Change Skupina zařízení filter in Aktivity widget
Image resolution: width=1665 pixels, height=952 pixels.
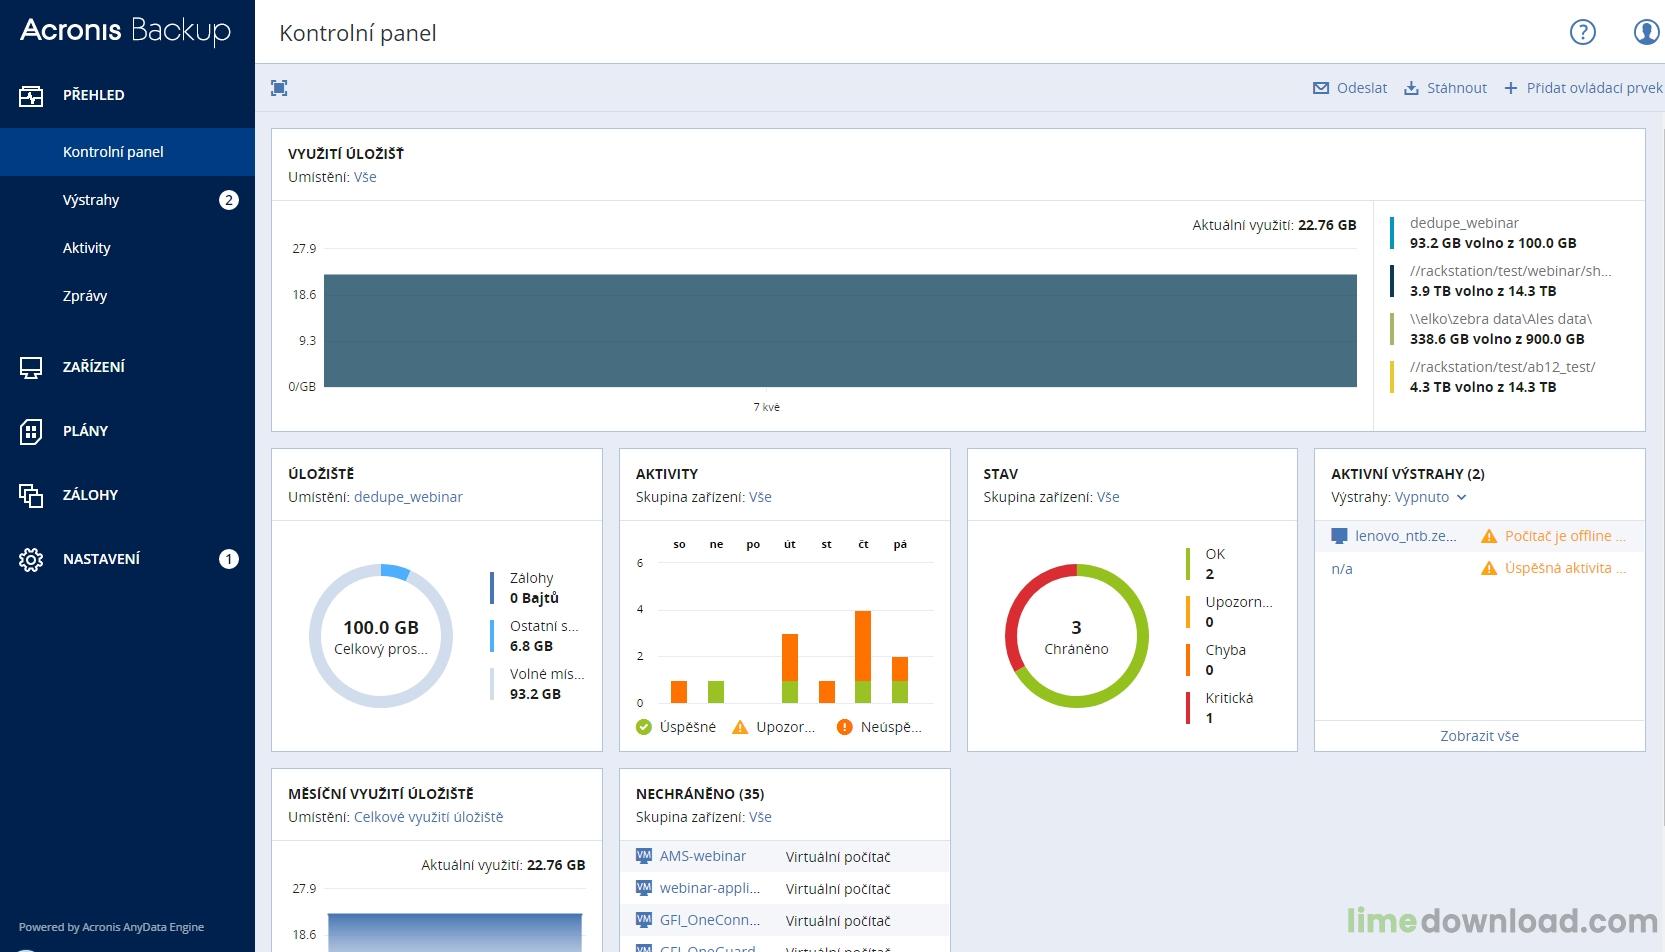[x=760, y=497]
